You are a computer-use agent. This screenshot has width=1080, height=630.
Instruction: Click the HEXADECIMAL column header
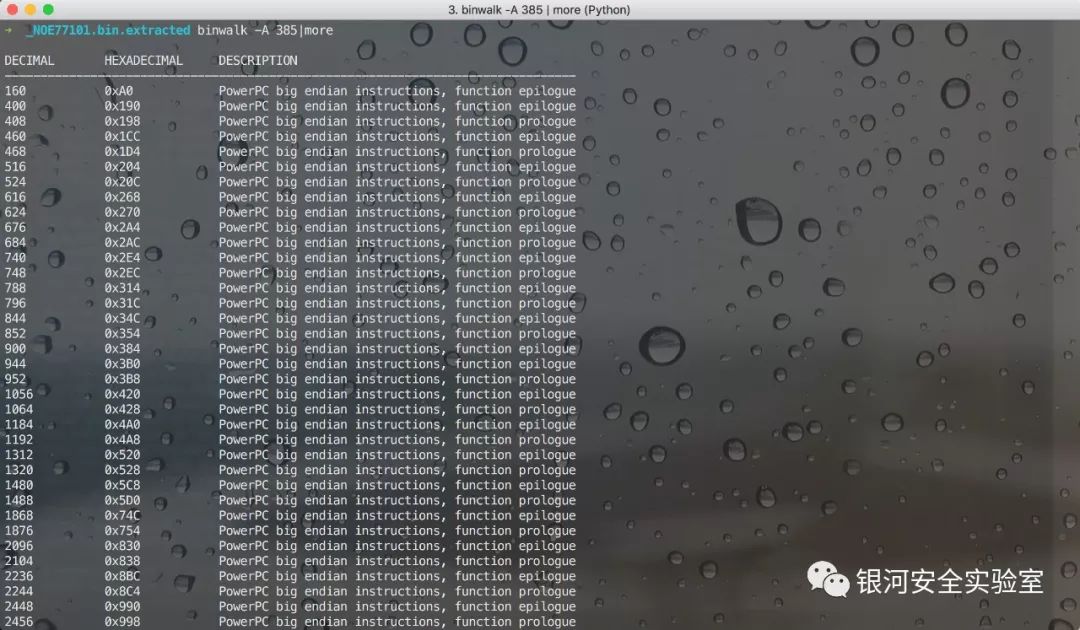[143, 61]
